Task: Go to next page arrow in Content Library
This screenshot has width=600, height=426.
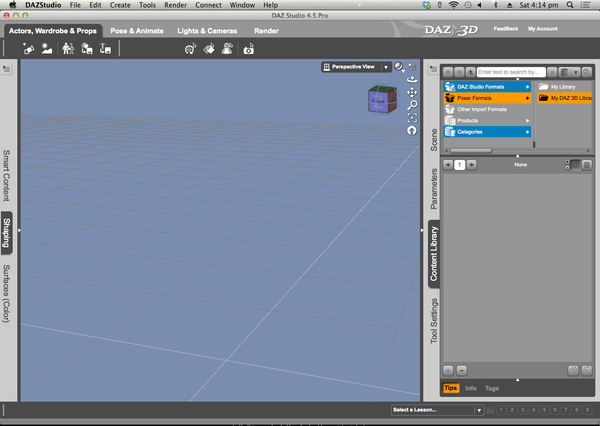Action: click(x=472, y=165)
